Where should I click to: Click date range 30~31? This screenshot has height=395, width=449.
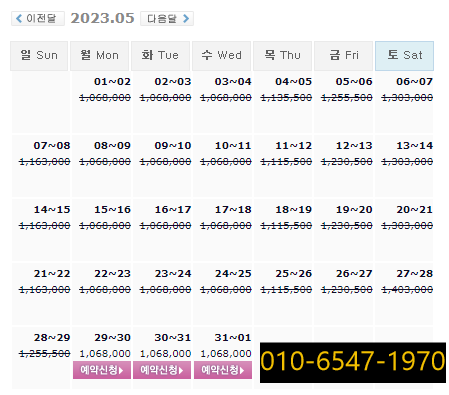173,338
